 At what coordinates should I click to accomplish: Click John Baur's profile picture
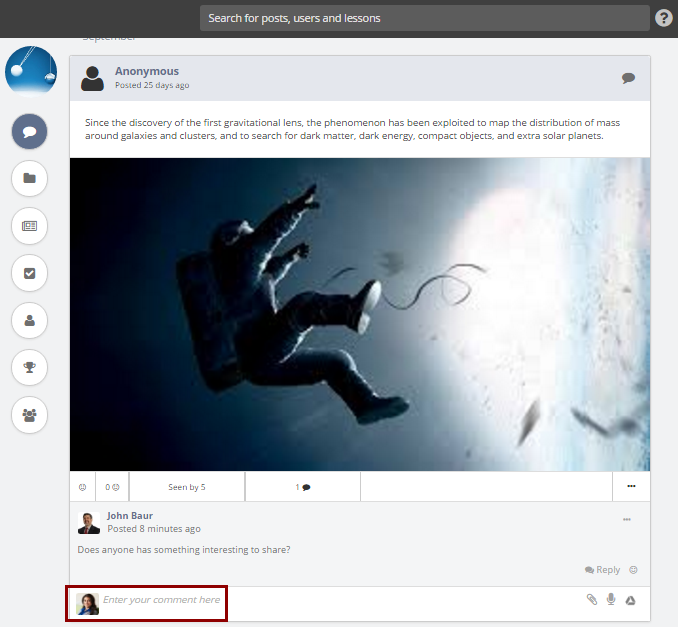(89, 523)
